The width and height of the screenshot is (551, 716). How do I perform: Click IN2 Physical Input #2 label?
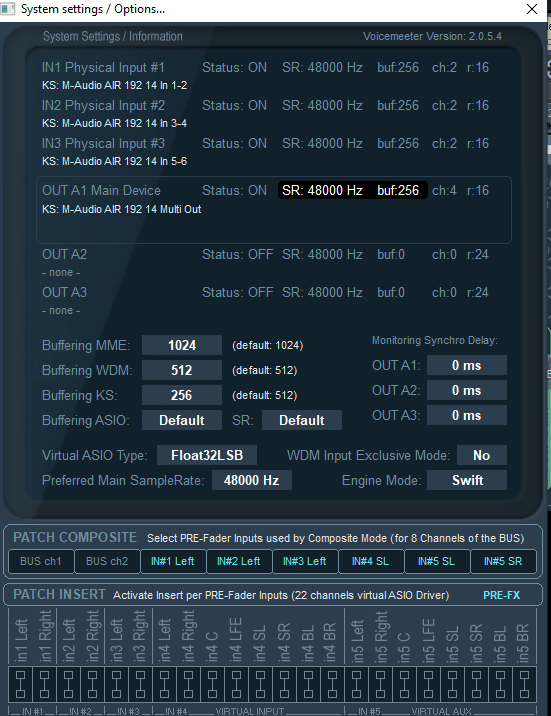coord(103,105)
